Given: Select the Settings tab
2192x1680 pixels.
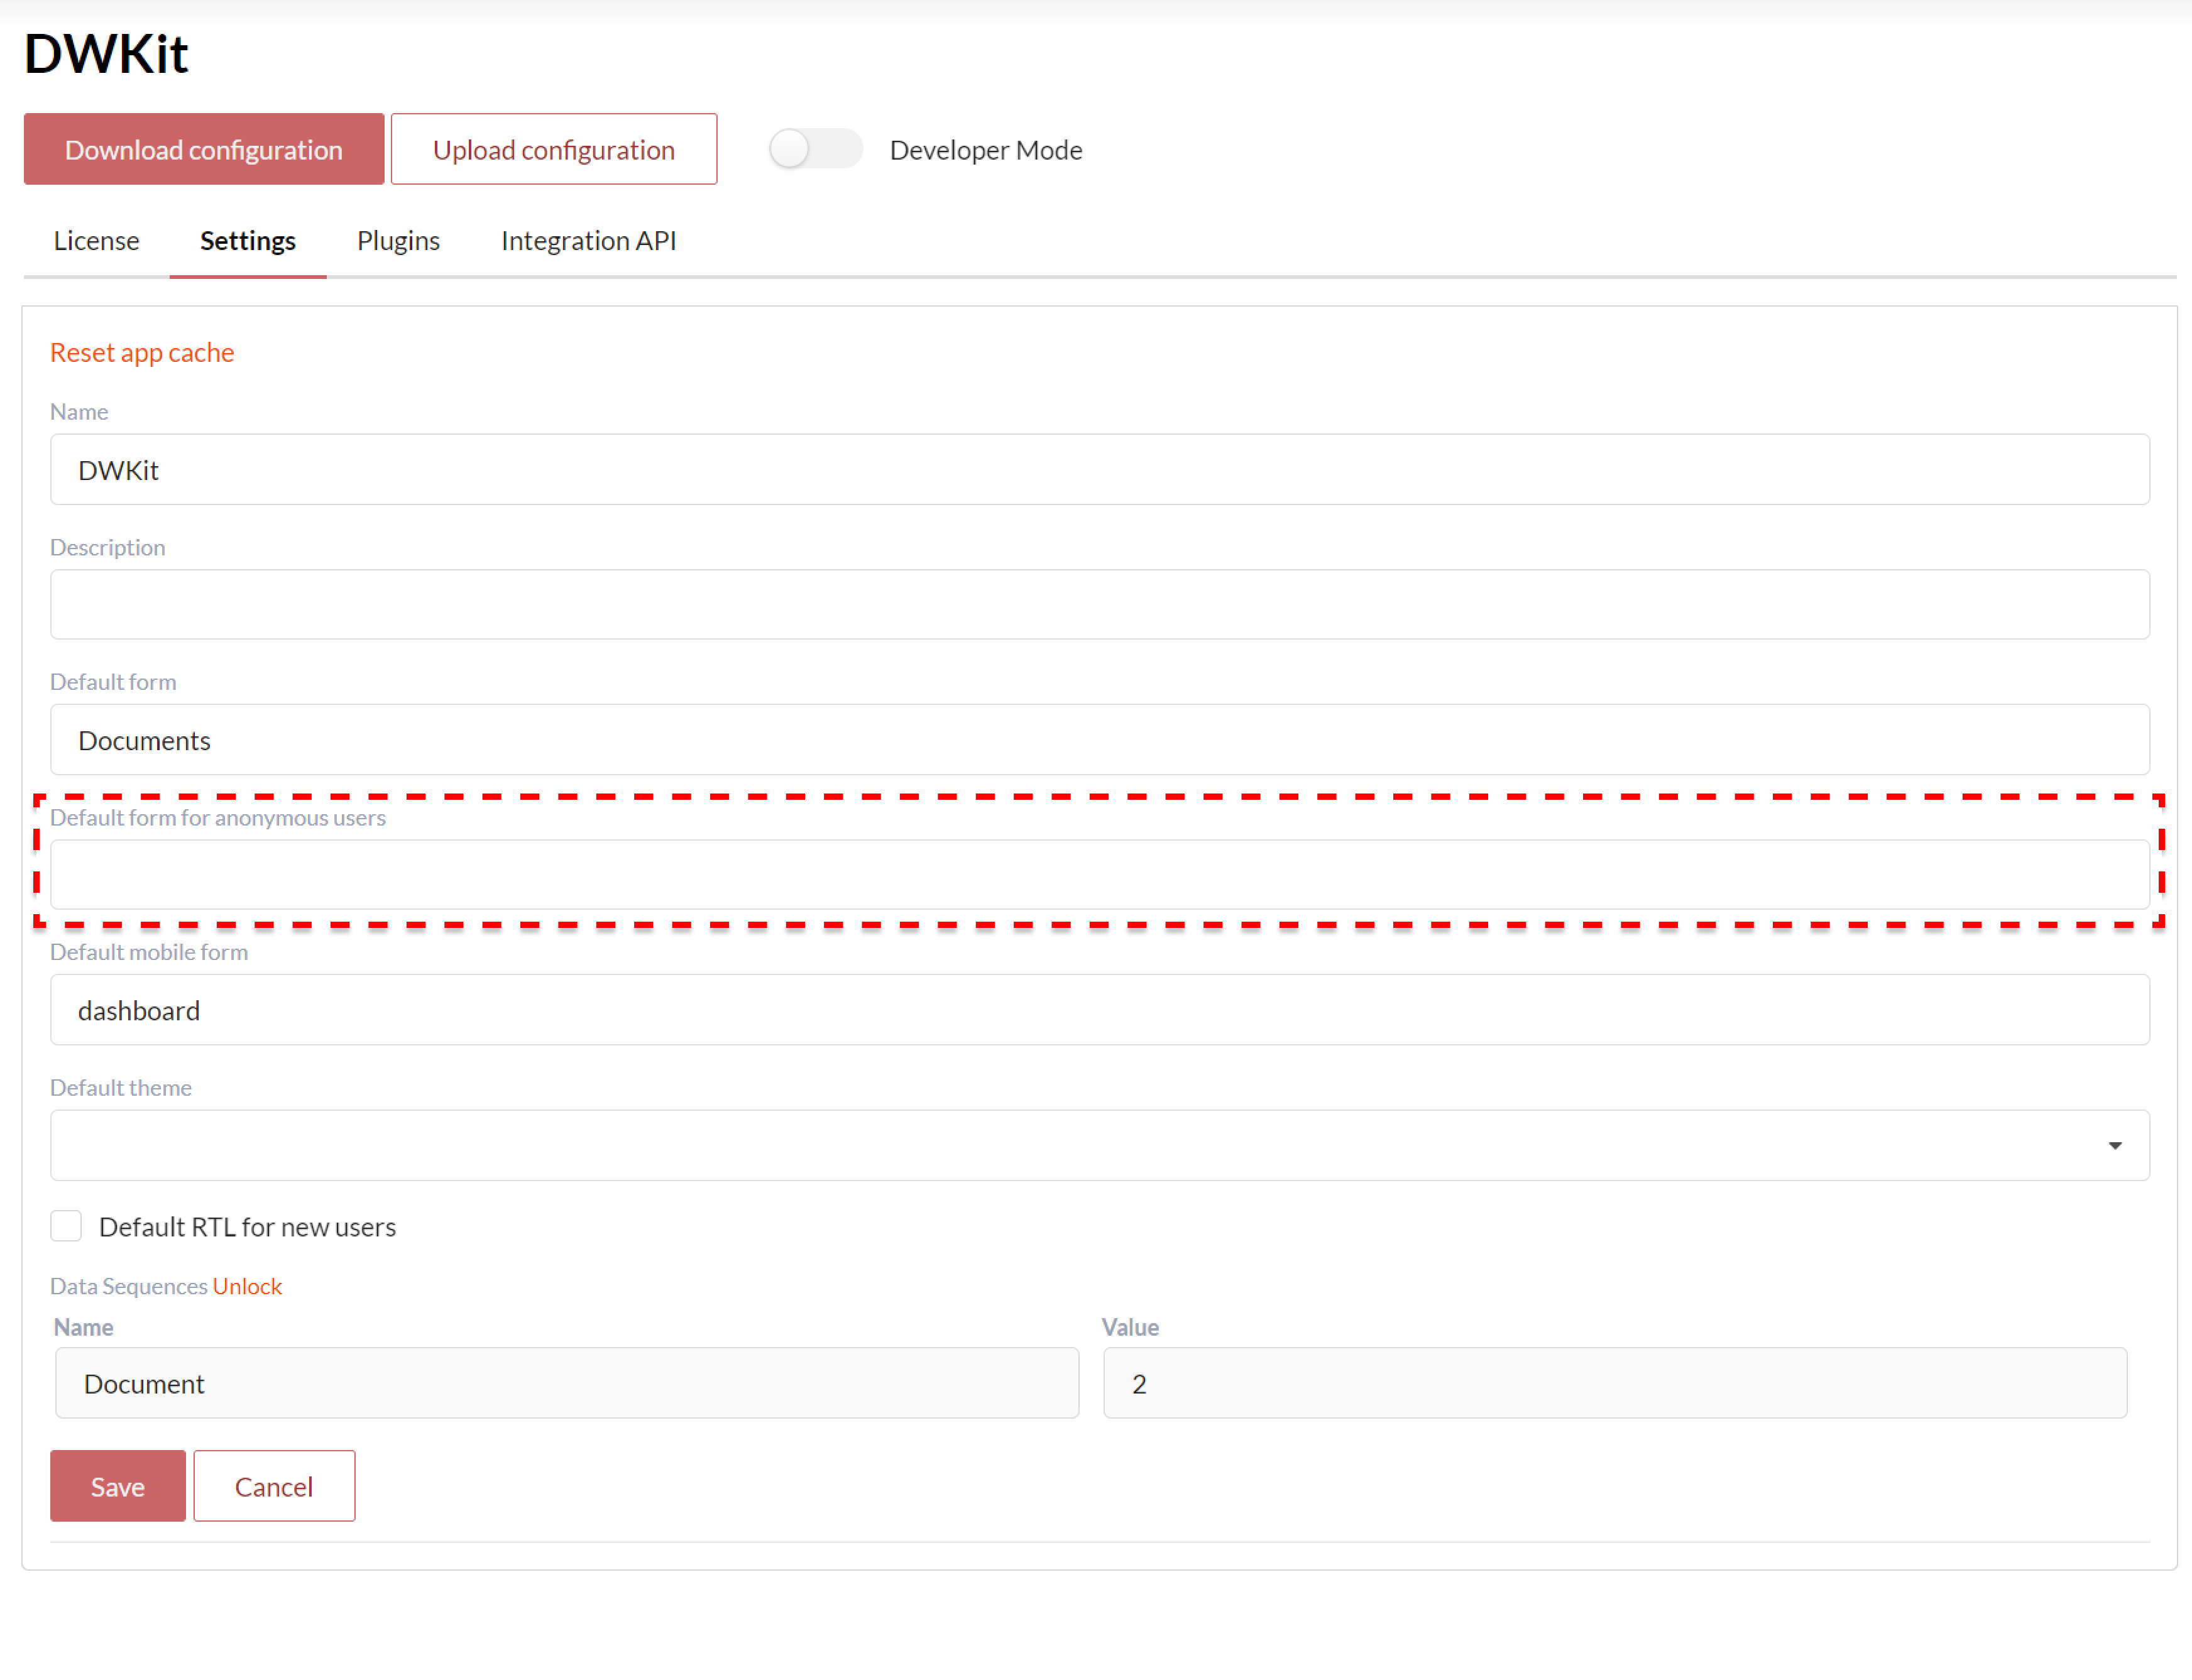Looking at the screenshot, I should click(x=248, y=241).
